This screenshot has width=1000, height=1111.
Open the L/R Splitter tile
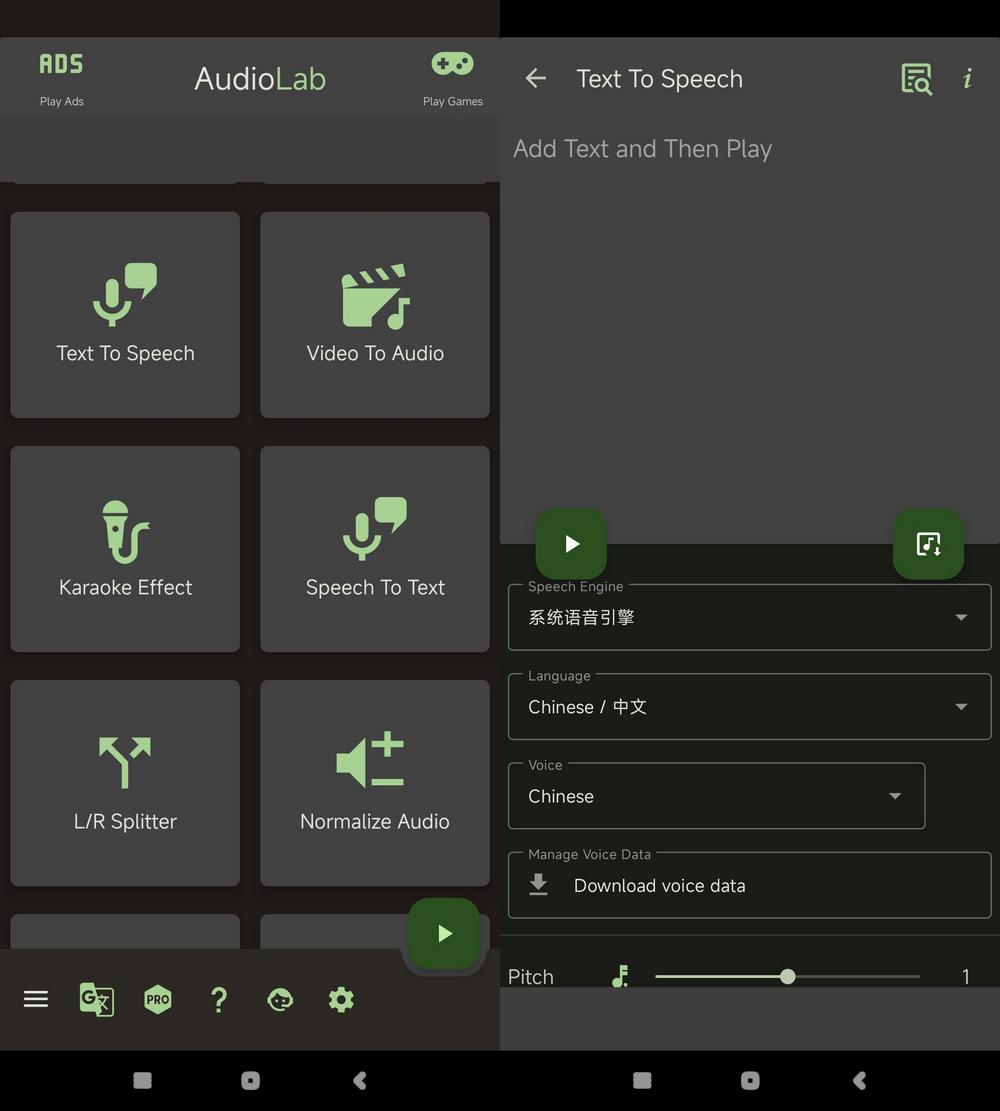click(x=125, y=783)
